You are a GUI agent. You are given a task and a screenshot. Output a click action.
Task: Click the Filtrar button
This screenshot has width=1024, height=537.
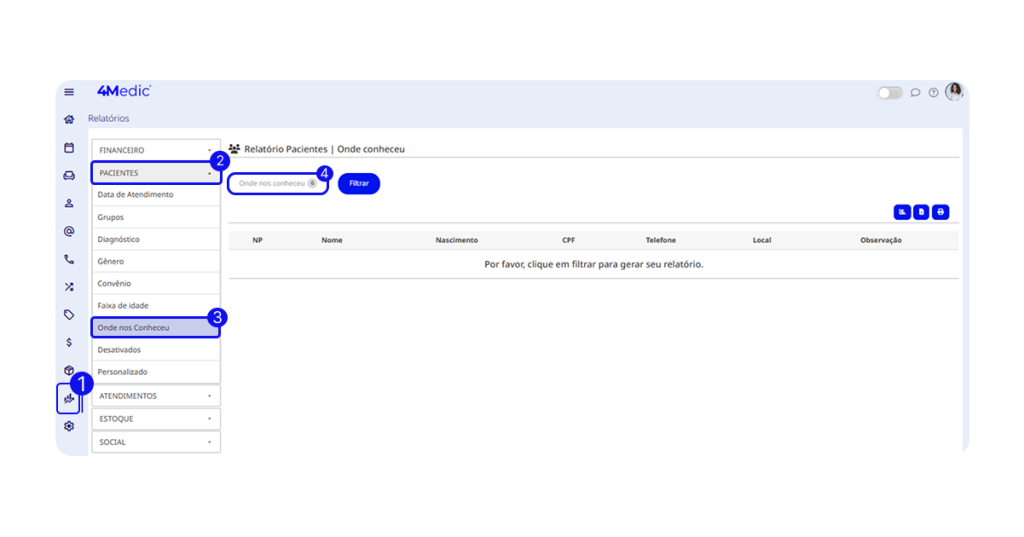[x=359, y=184]
